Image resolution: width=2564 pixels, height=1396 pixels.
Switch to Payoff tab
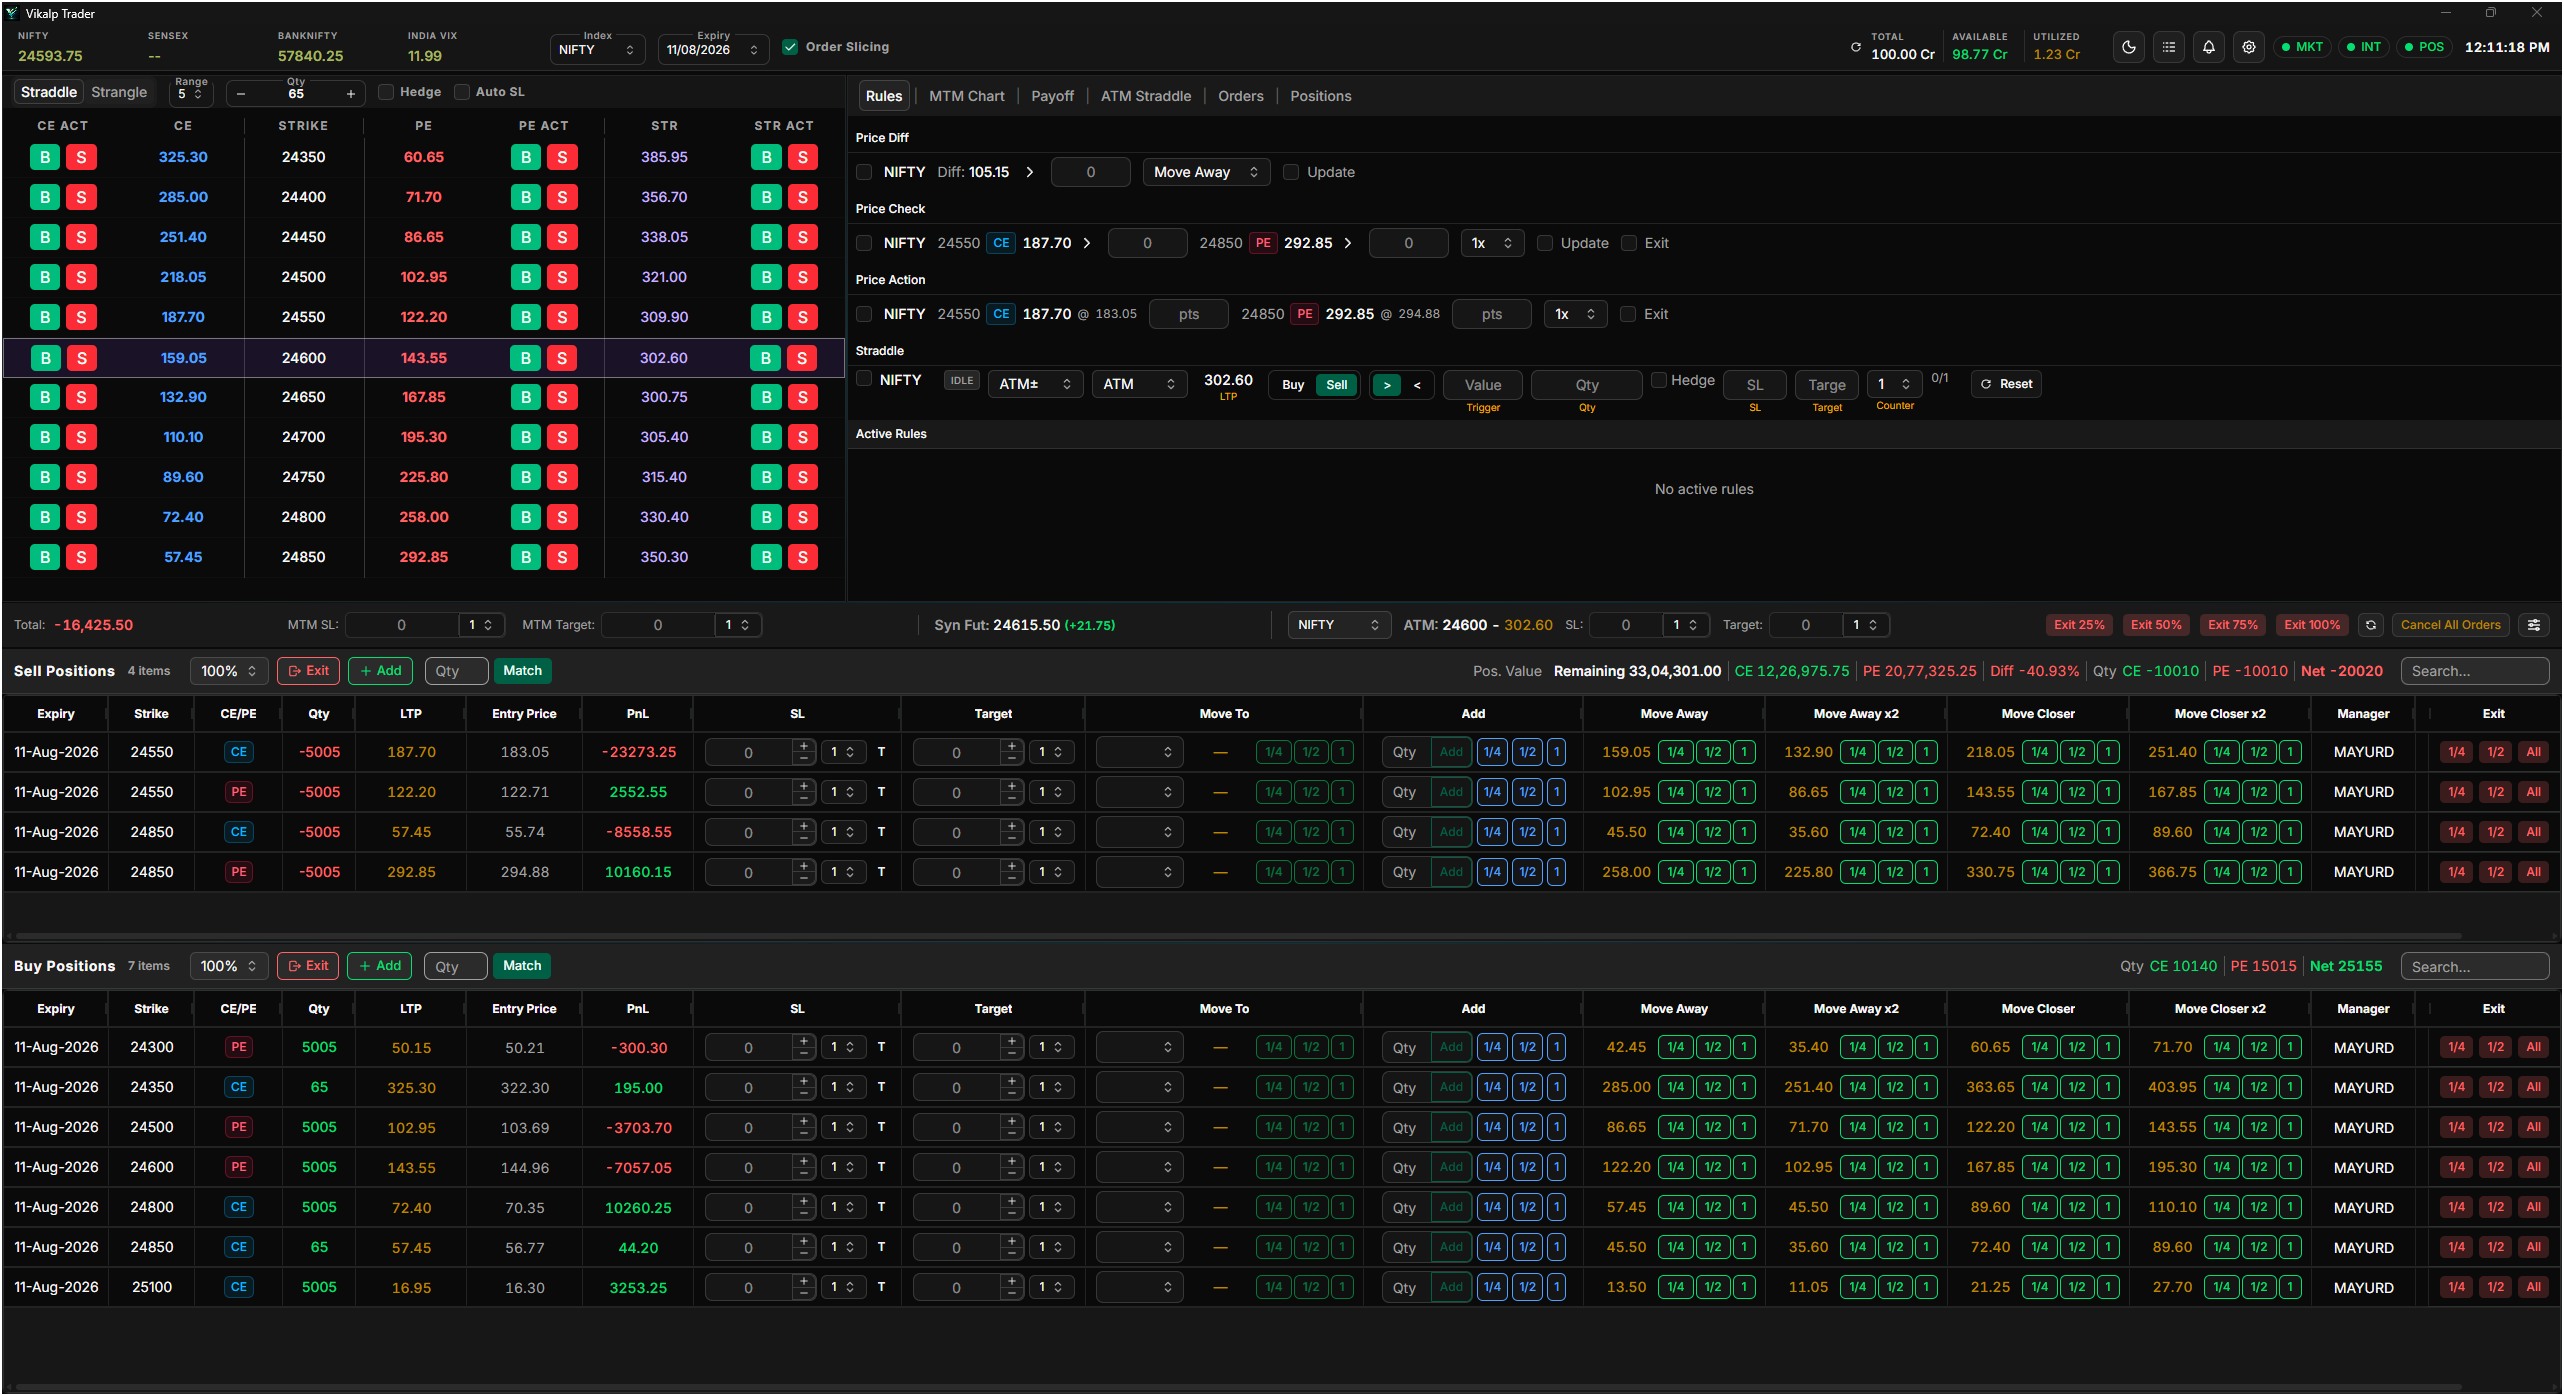(1052, 96)
